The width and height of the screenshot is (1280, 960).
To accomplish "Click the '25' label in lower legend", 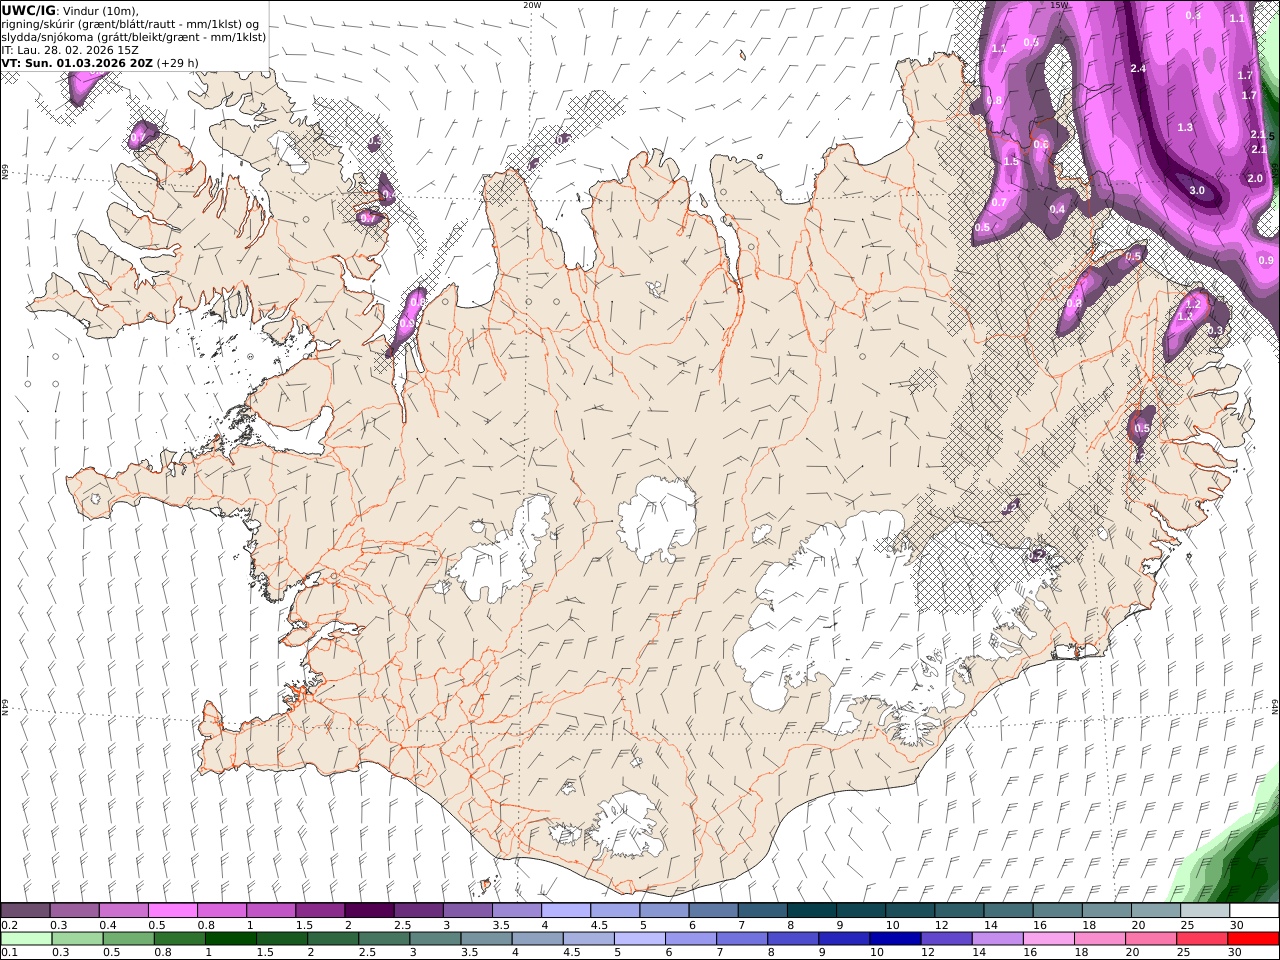I will point(1184,953).
